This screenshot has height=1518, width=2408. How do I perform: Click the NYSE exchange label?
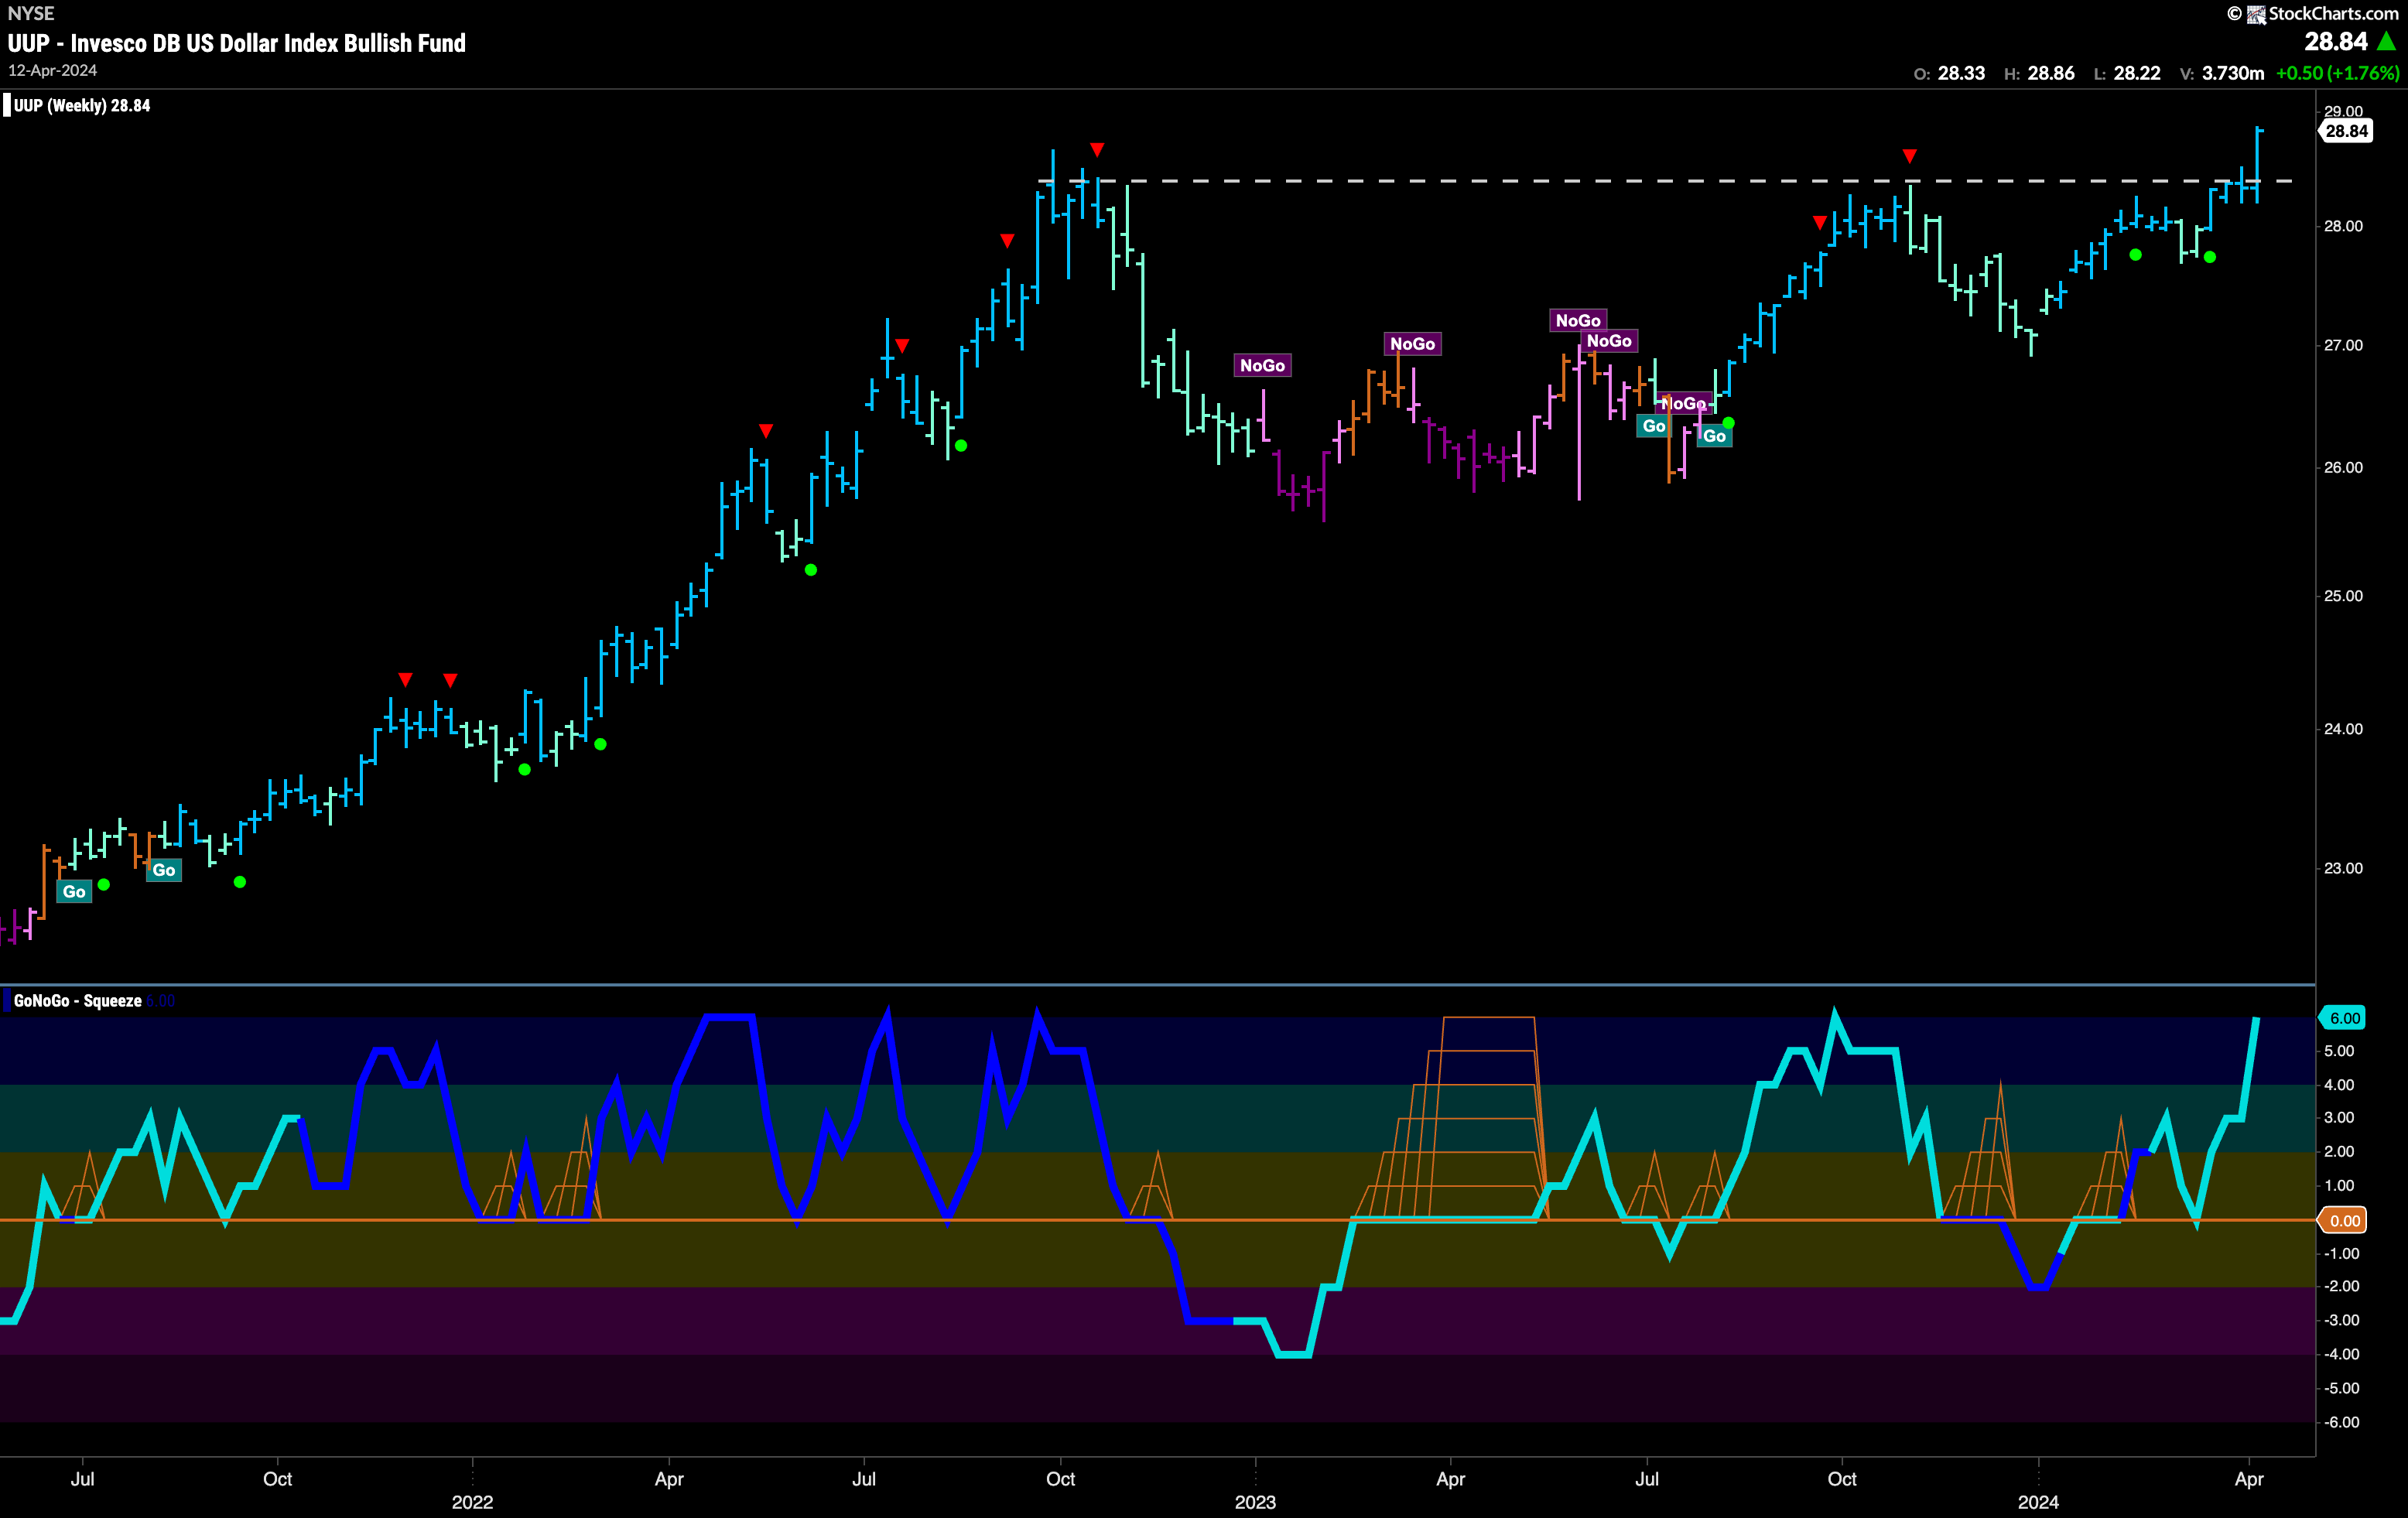[31, 13]
